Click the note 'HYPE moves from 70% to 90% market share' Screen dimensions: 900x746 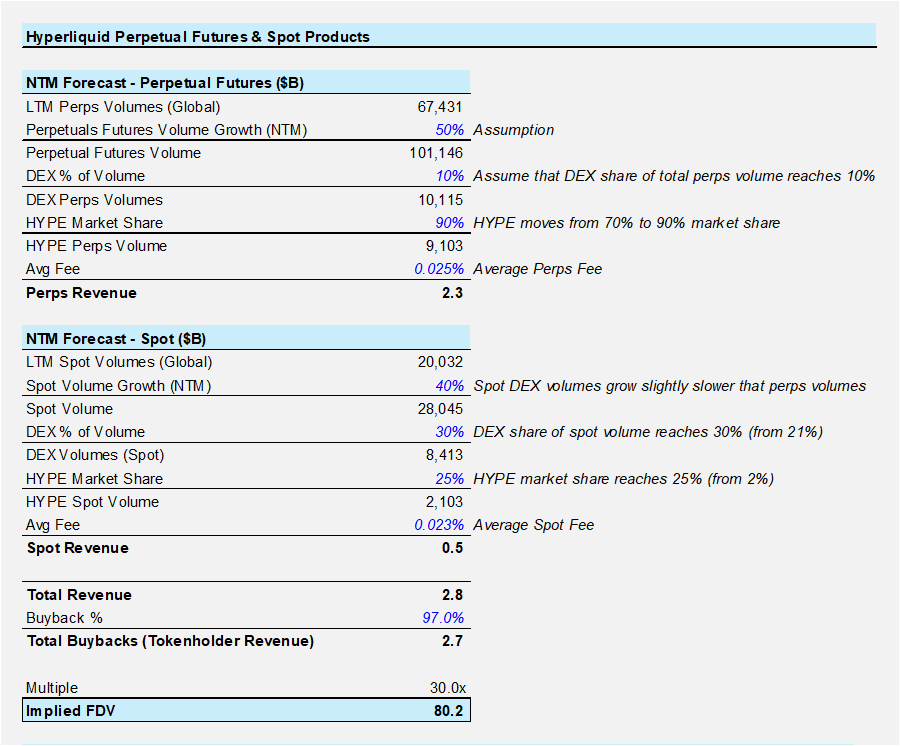pyautogui.click(x=626, y=223)
